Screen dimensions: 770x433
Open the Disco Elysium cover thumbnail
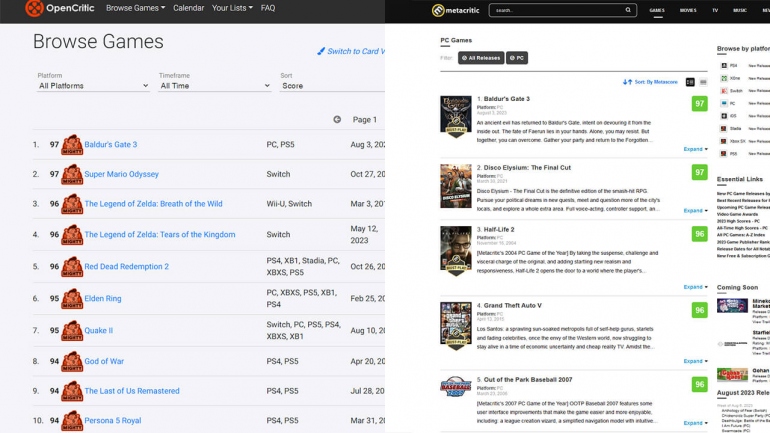point(456,186)
